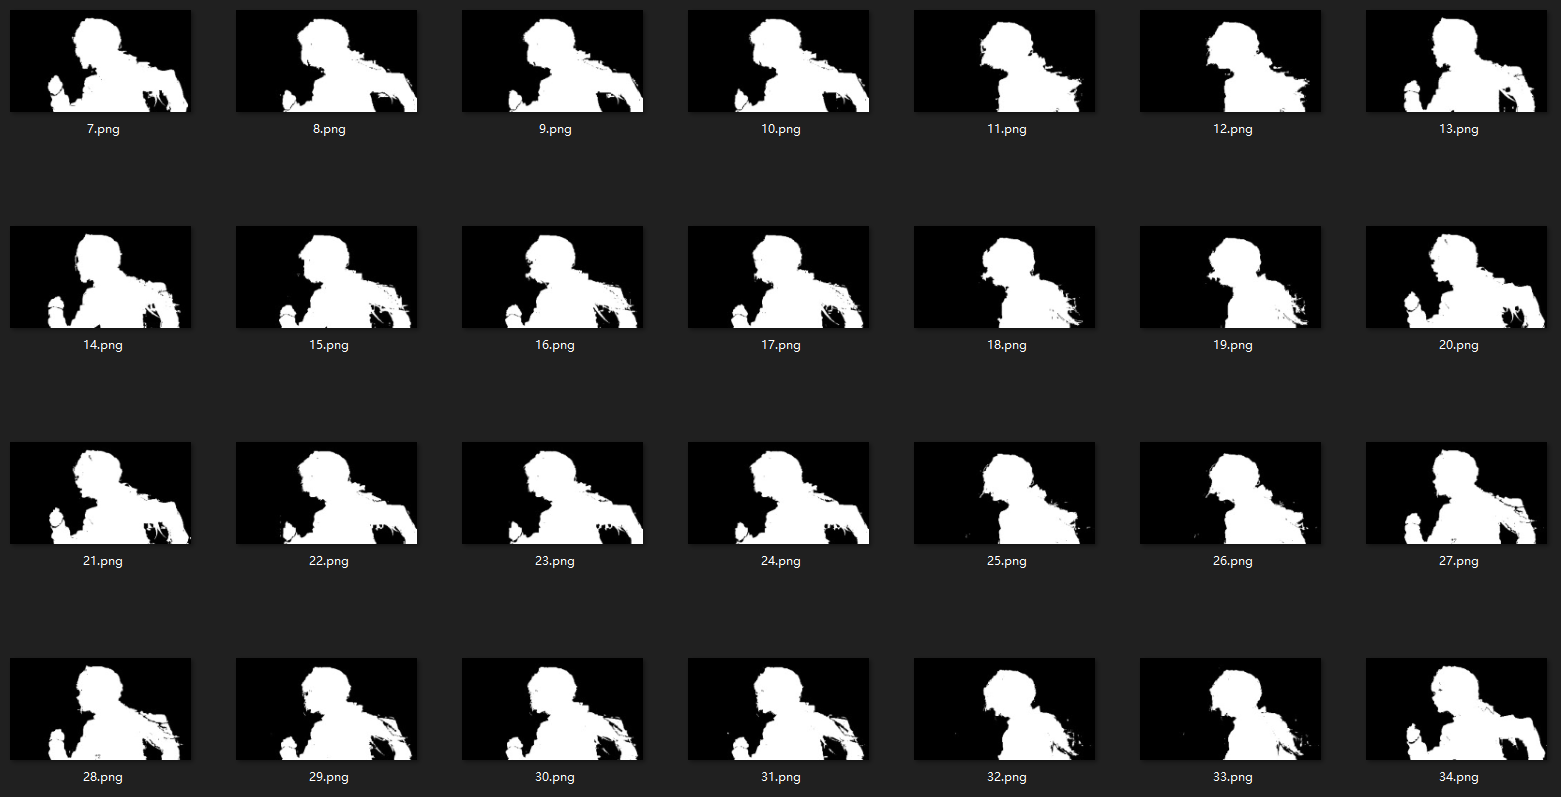Select the 31.png thumbnail image
1561x797 pixels.
(x=778, y=709)
